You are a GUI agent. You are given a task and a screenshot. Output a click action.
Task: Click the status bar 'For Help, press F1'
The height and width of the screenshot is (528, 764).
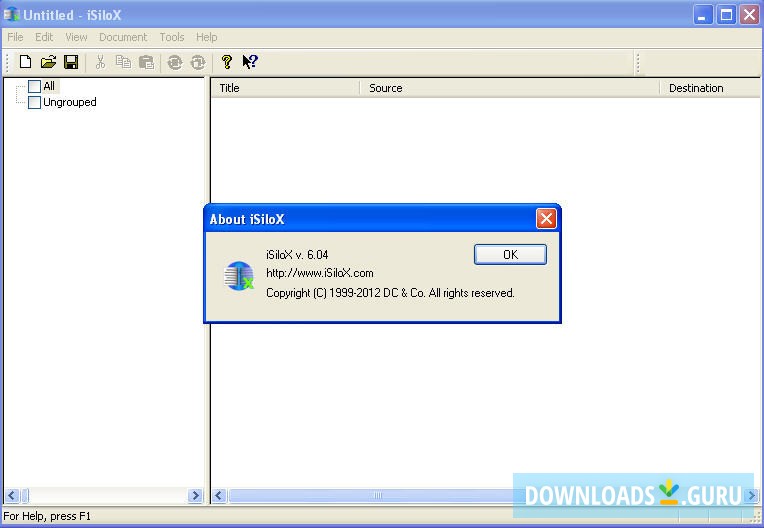tap(47, 516)
